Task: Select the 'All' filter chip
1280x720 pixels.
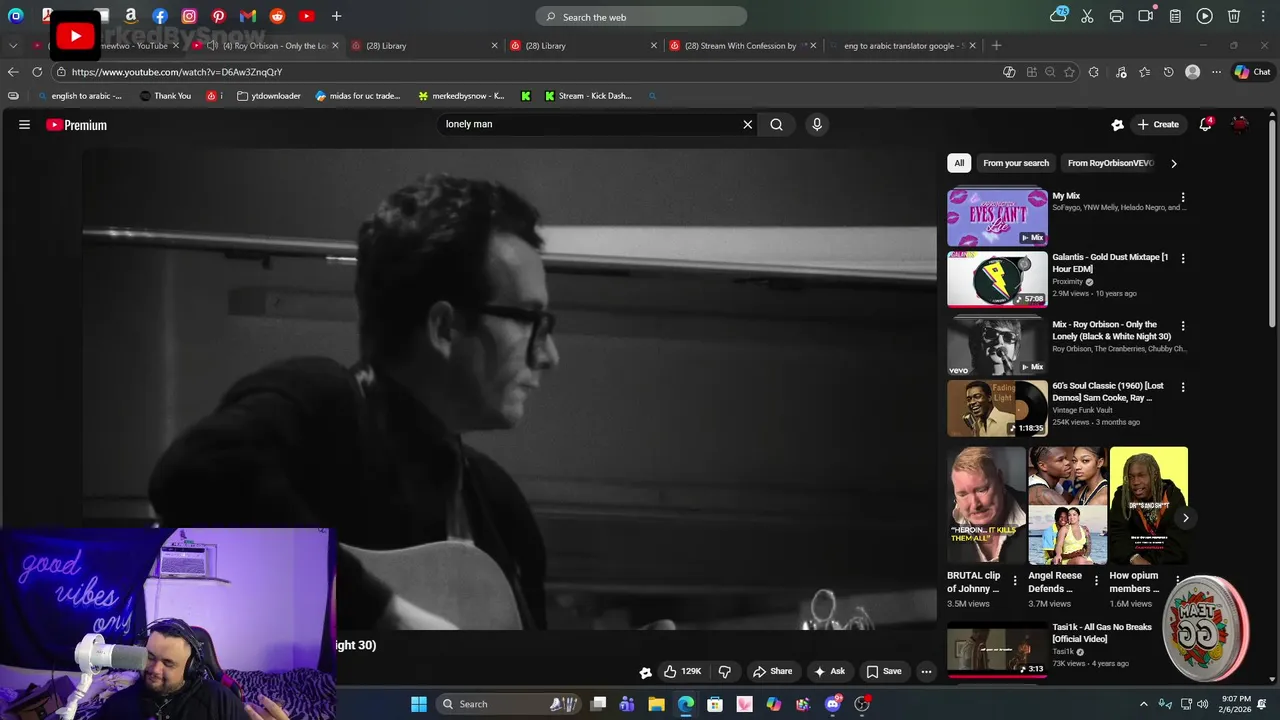Action: (x=959, y=163)
